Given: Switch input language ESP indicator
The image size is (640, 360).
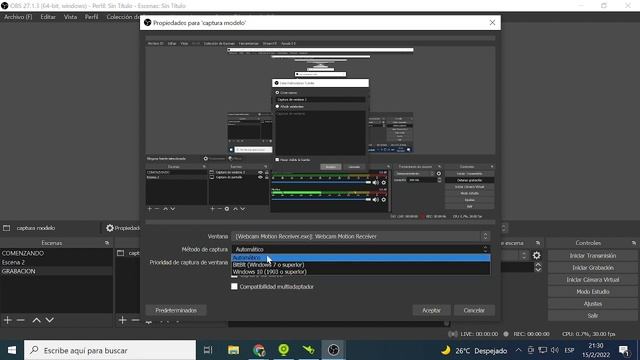Looking at the screenshot, I should pyautogui.click(x=569, y=350).
